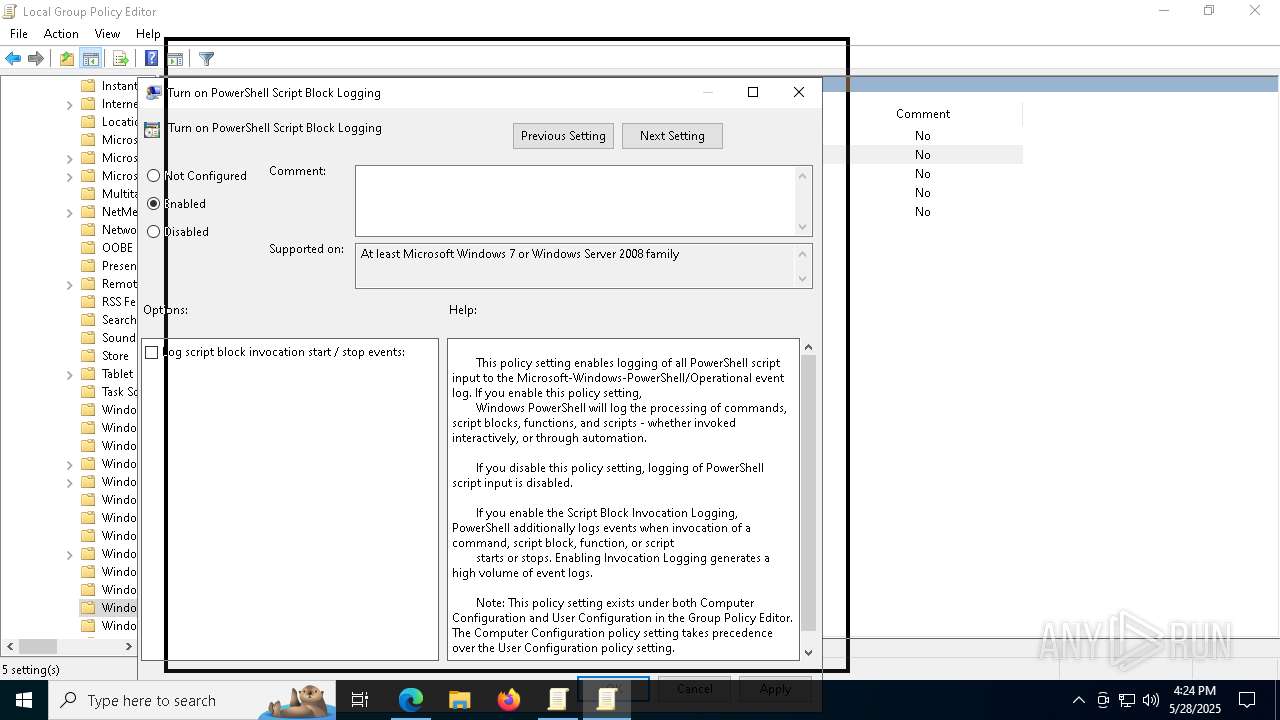This screenshot has height=720, width=1280.
Task: Open the notification center icon
Action: pyautogui.click(x=1247, y=700)
